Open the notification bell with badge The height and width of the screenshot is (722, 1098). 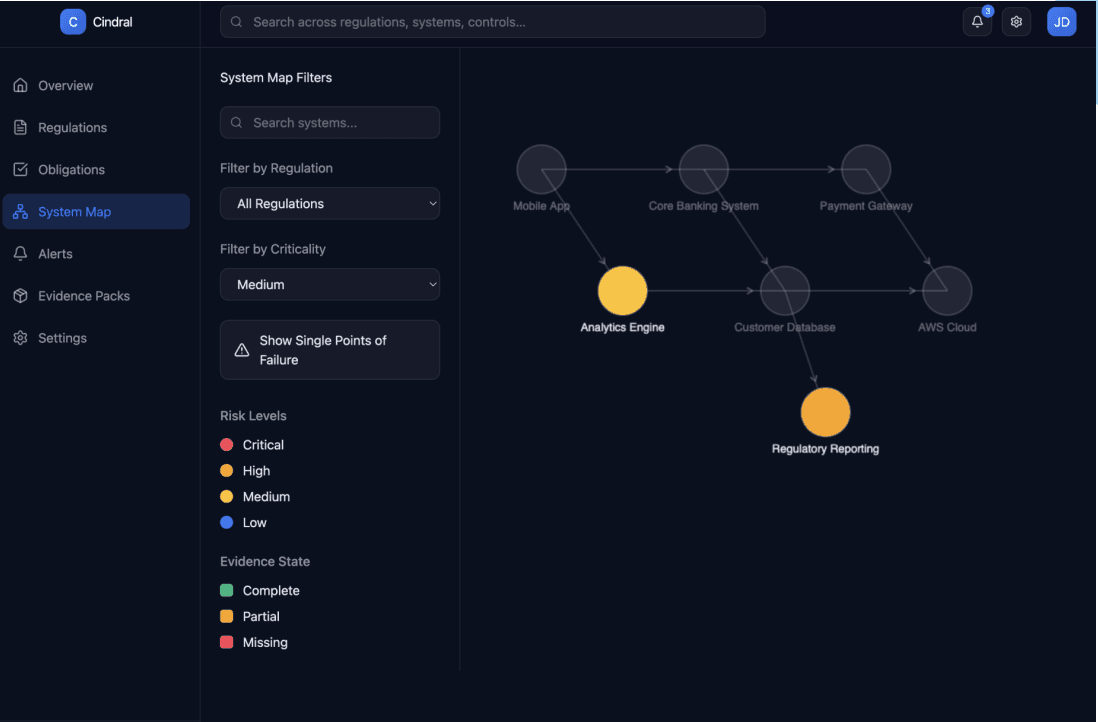(x=977, y=21)
